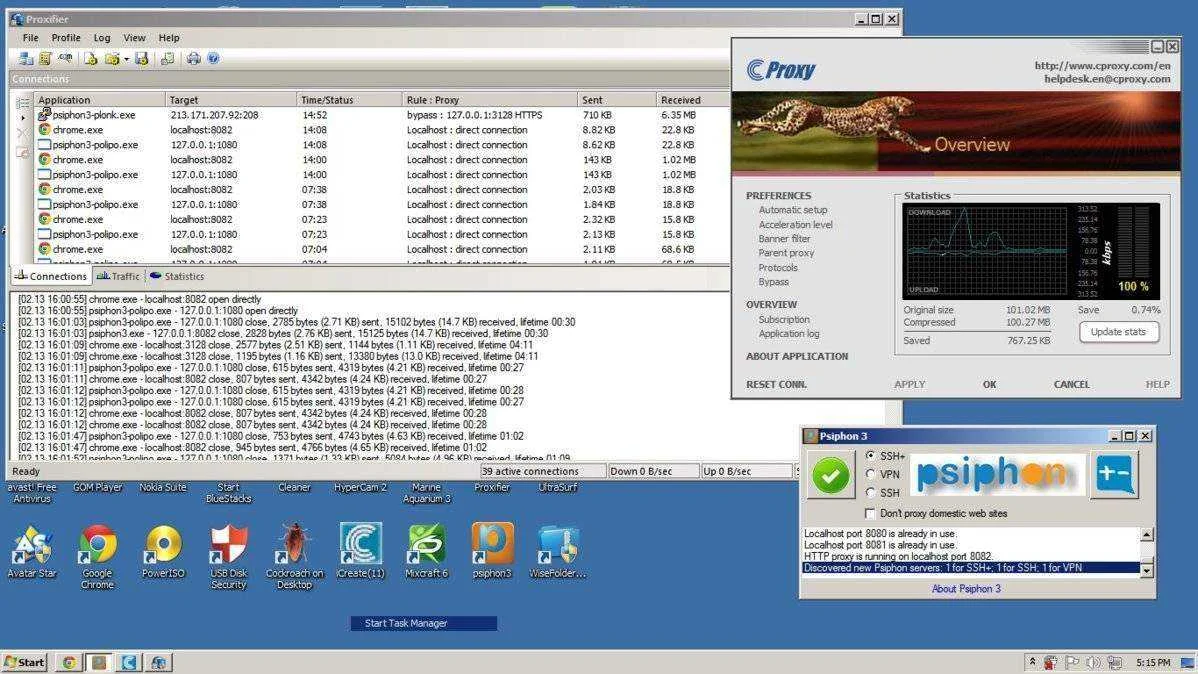The width and height of the screenshot is (1198, 674).
Task: Enable Don't proxy domestic web sites checkbox
Action: 869,514
